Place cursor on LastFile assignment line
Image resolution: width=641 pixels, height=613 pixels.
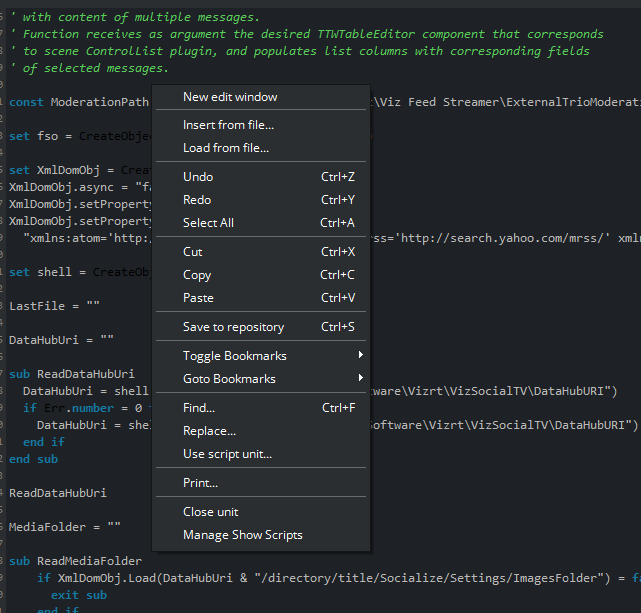(x=55, y=306)
